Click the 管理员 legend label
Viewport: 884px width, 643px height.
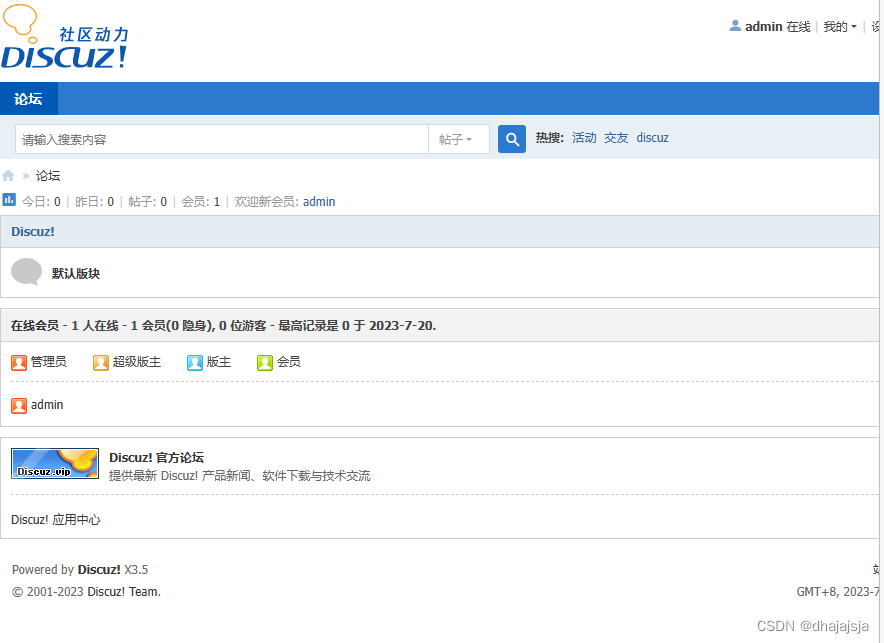(48, 362)
